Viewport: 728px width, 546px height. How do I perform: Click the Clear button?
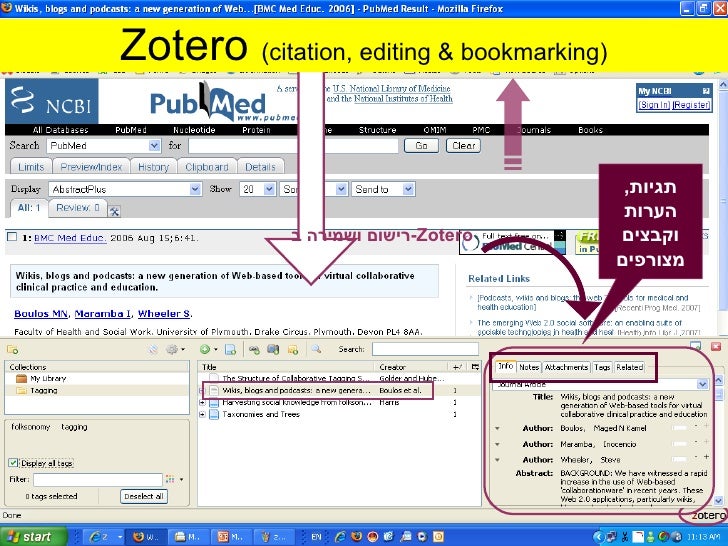point(463,146)
